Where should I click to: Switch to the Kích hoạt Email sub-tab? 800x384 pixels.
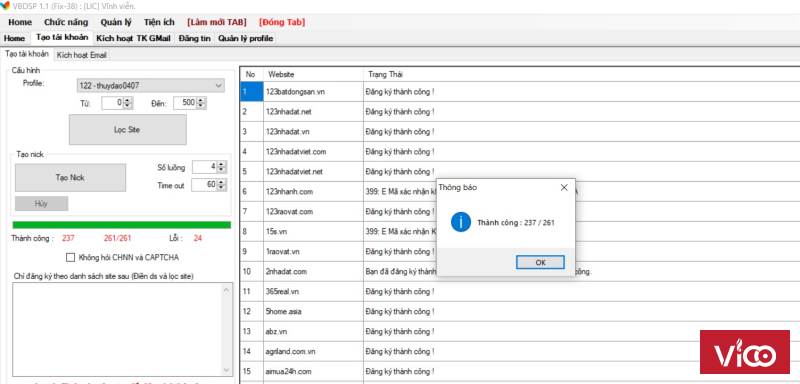click(82, 55)
